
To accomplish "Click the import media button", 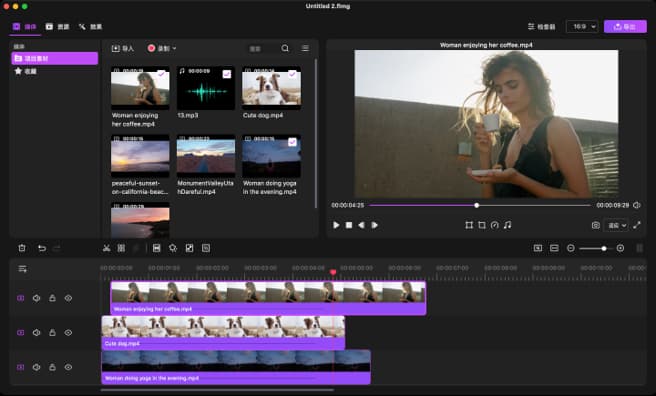I will tap(123, 49).
